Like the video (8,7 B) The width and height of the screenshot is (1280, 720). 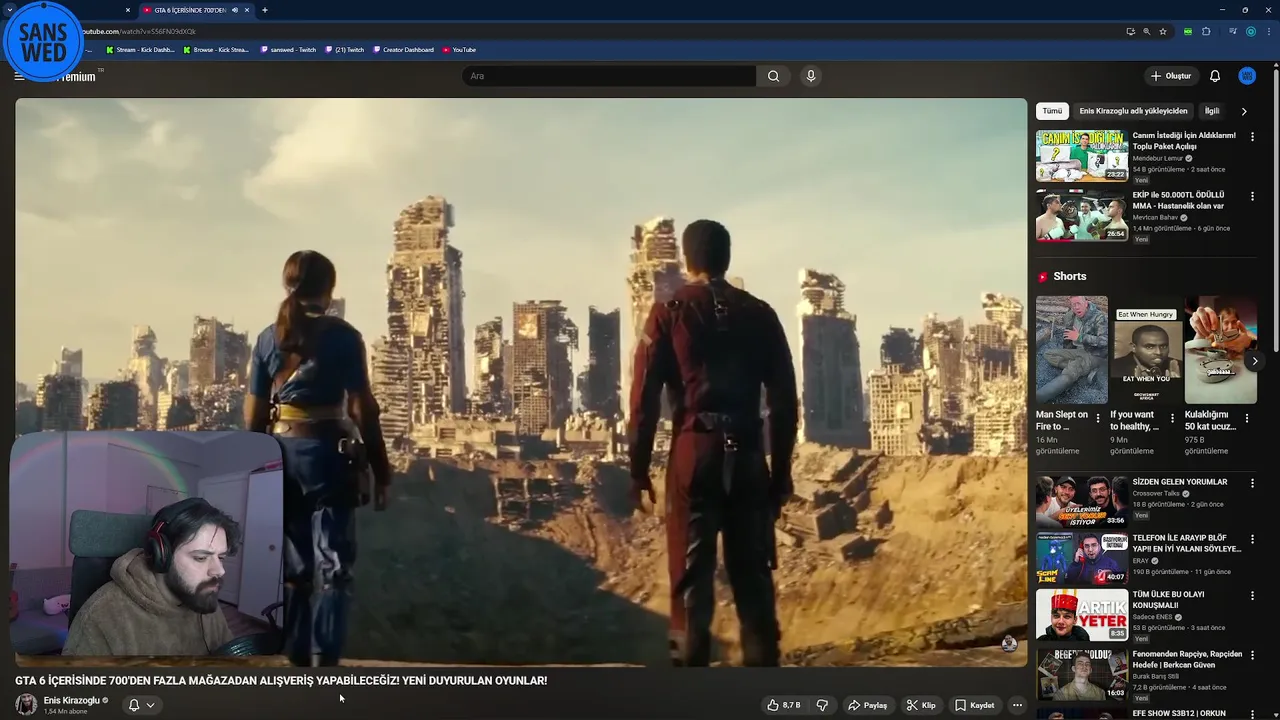pyautogui.click(x=783, y=705)
